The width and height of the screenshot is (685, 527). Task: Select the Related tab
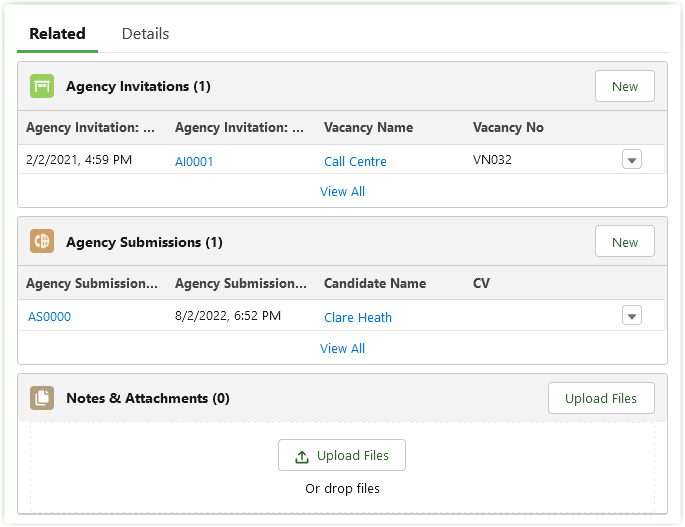(x=57, y=34)
